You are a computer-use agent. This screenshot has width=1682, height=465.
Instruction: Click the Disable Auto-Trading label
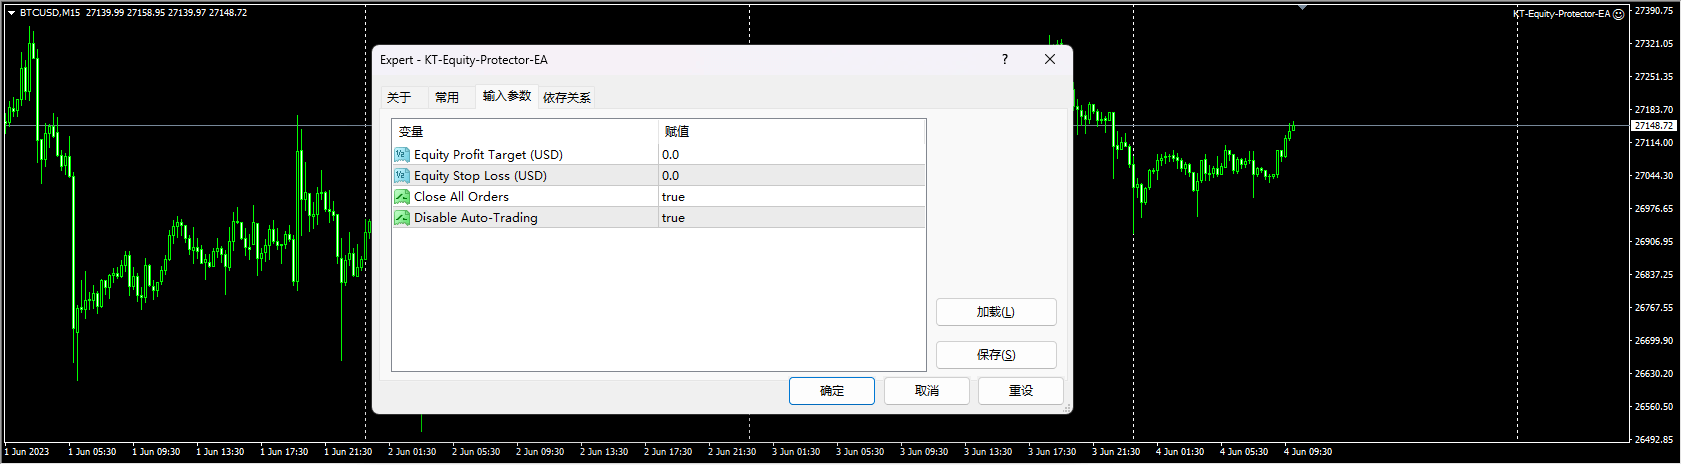(476, 218)
